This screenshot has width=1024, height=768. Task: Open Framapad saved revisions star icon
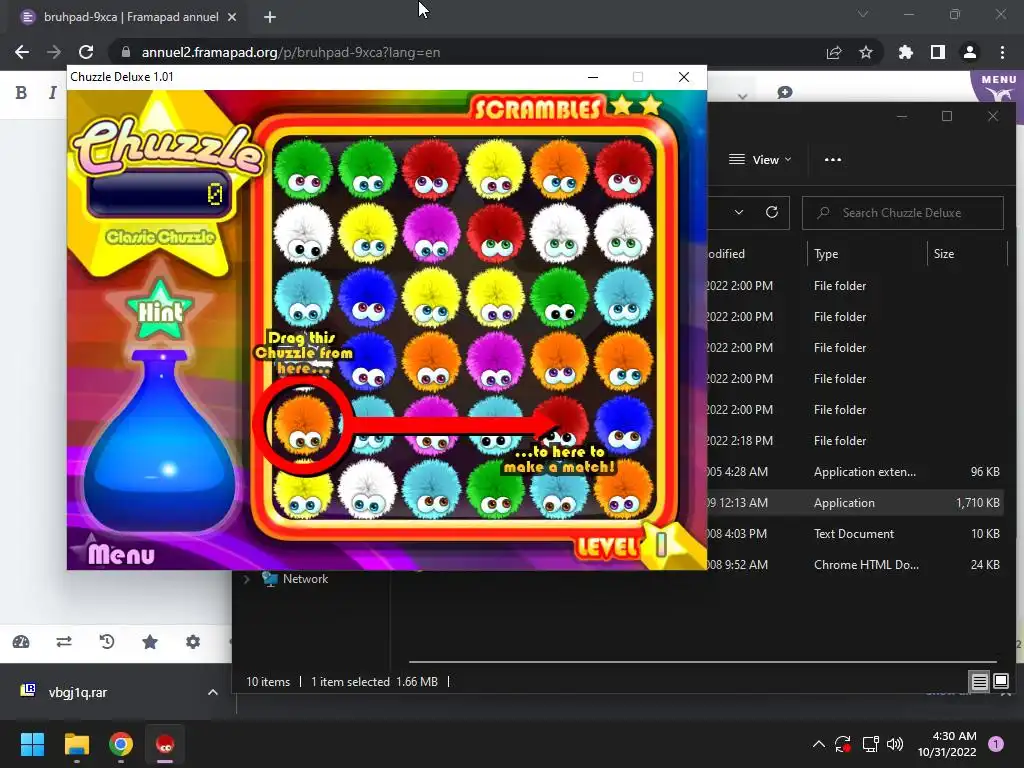click(150, 642)
